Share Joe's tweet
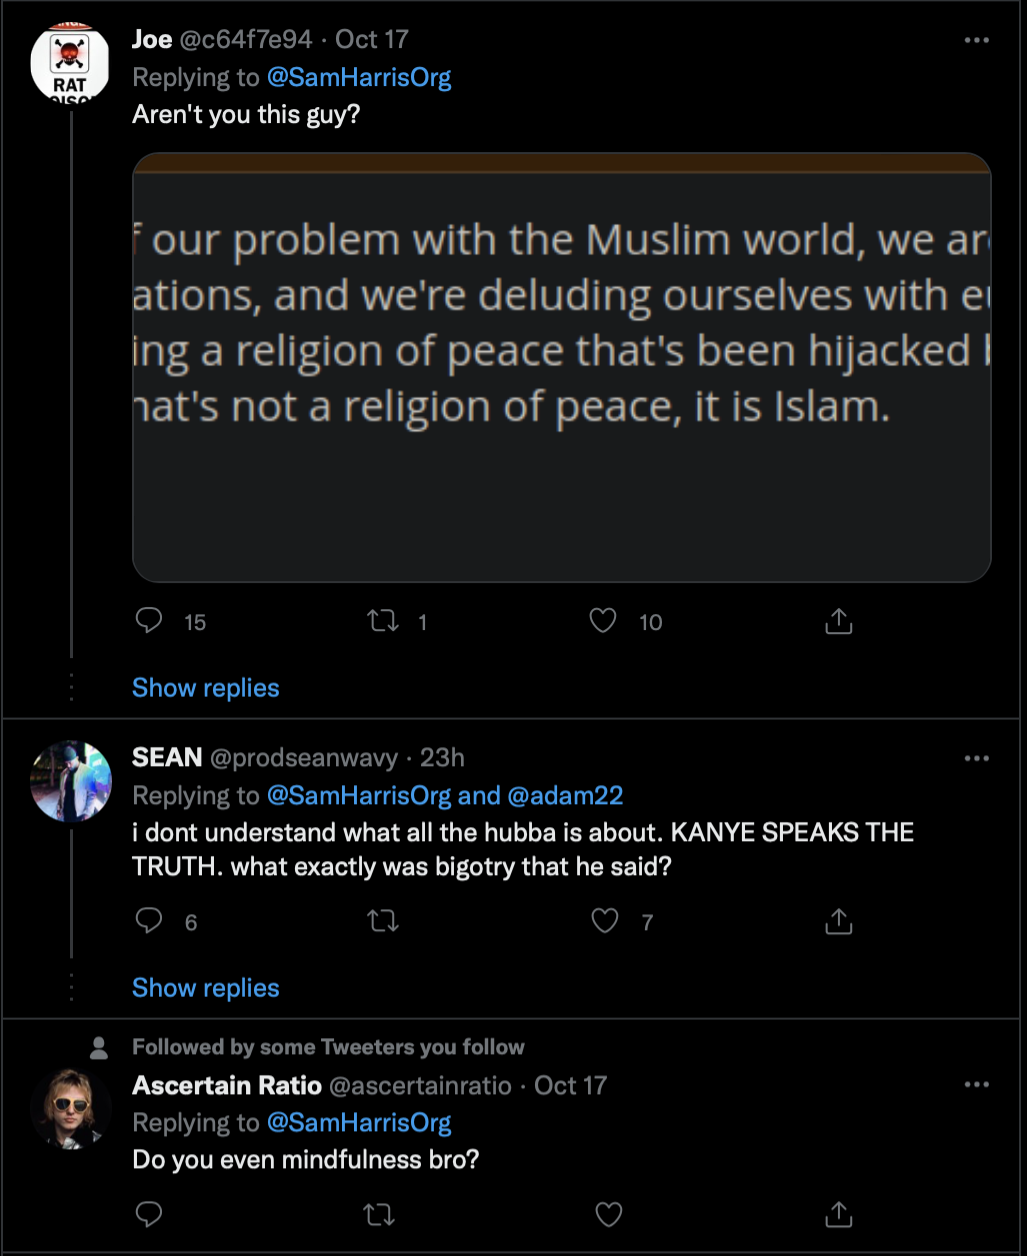 pyautogui.click(x=838, y=621)
